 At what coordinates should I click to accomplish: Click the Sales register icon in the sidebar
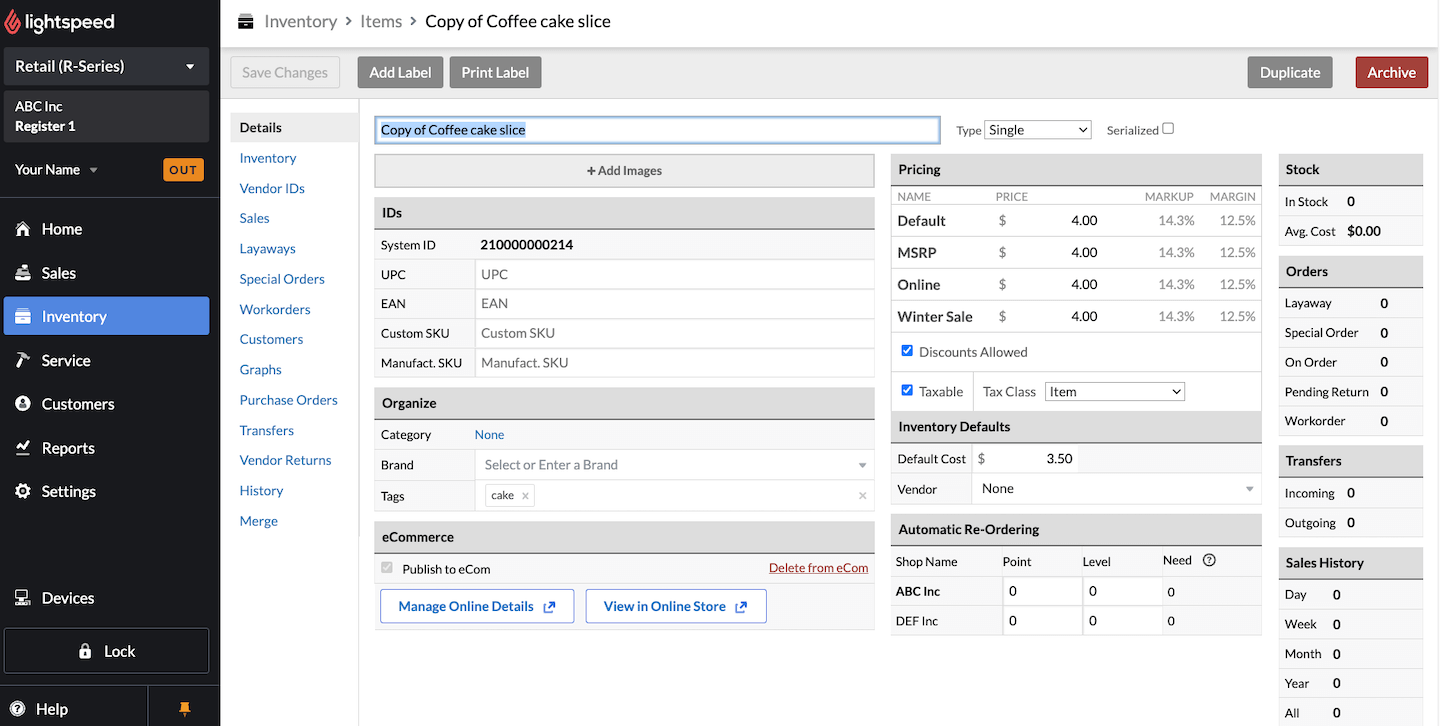(23, 273)
